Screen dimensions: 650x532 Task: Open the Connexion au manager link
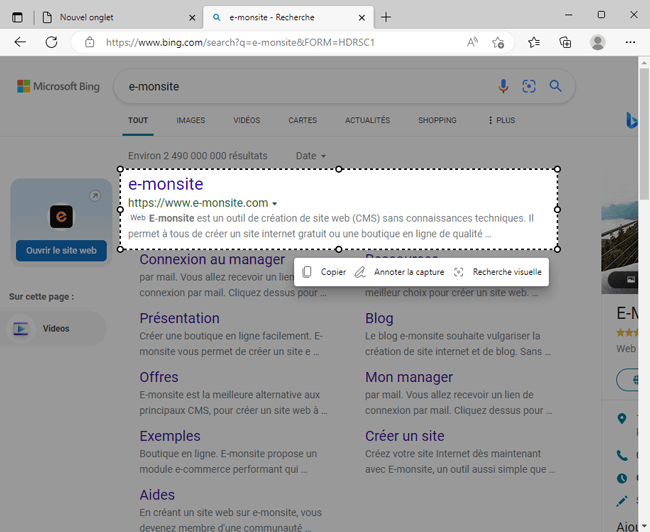pyautogui.click(x=212, y=260)
